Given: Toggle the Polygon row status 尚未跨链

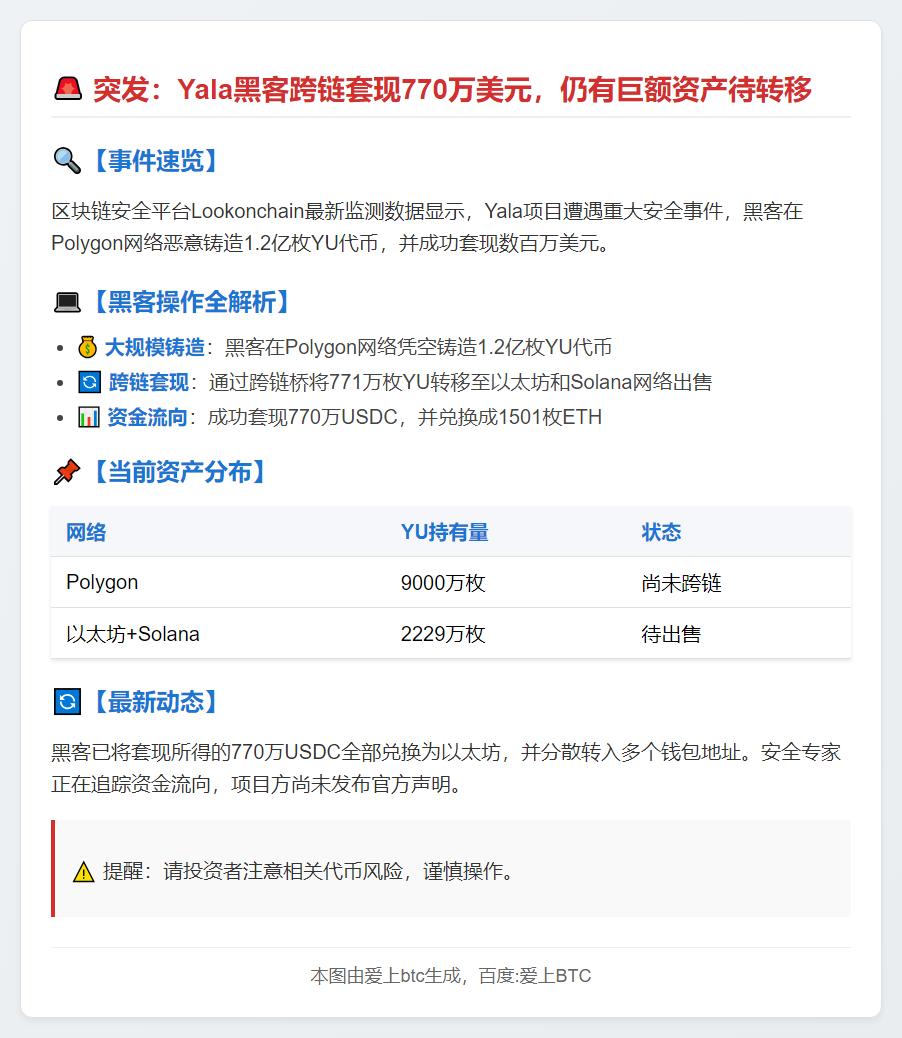Looking at the screenshot, I should pos(682,581).
